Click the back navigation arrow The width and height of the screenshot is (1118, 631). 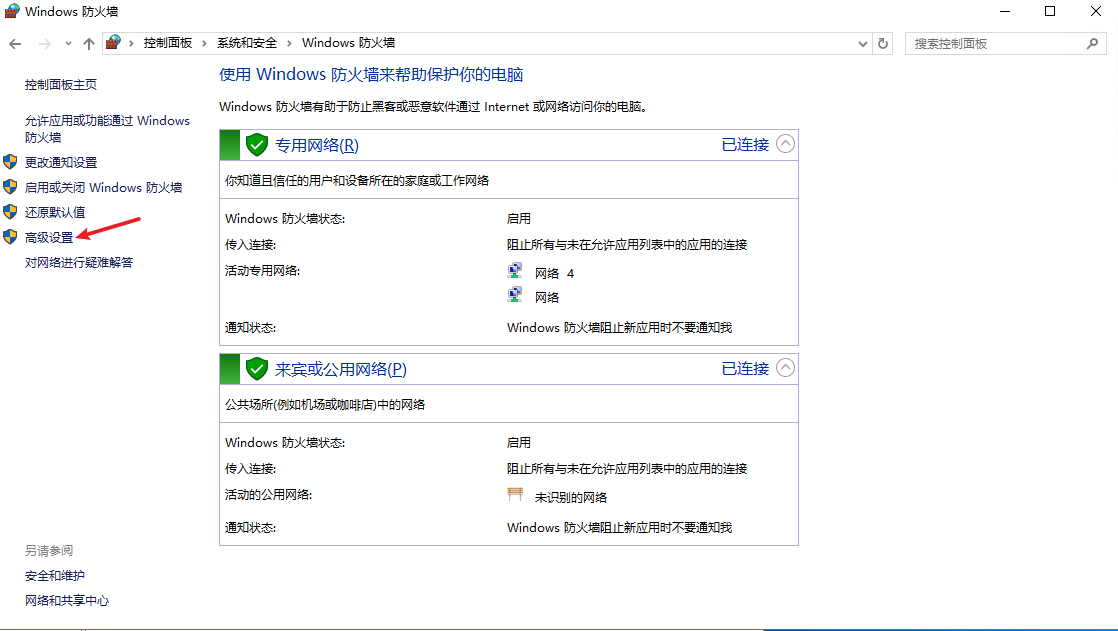pos(15,43)
